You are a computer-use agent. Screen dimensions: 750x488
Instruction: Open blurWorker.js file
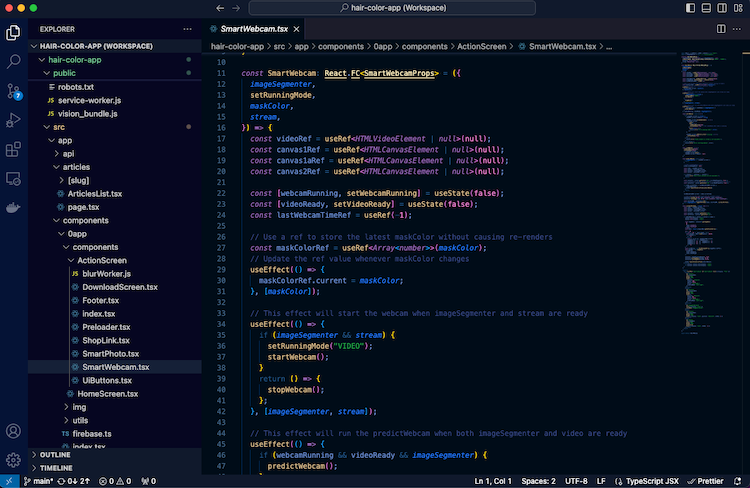point(115,274)
